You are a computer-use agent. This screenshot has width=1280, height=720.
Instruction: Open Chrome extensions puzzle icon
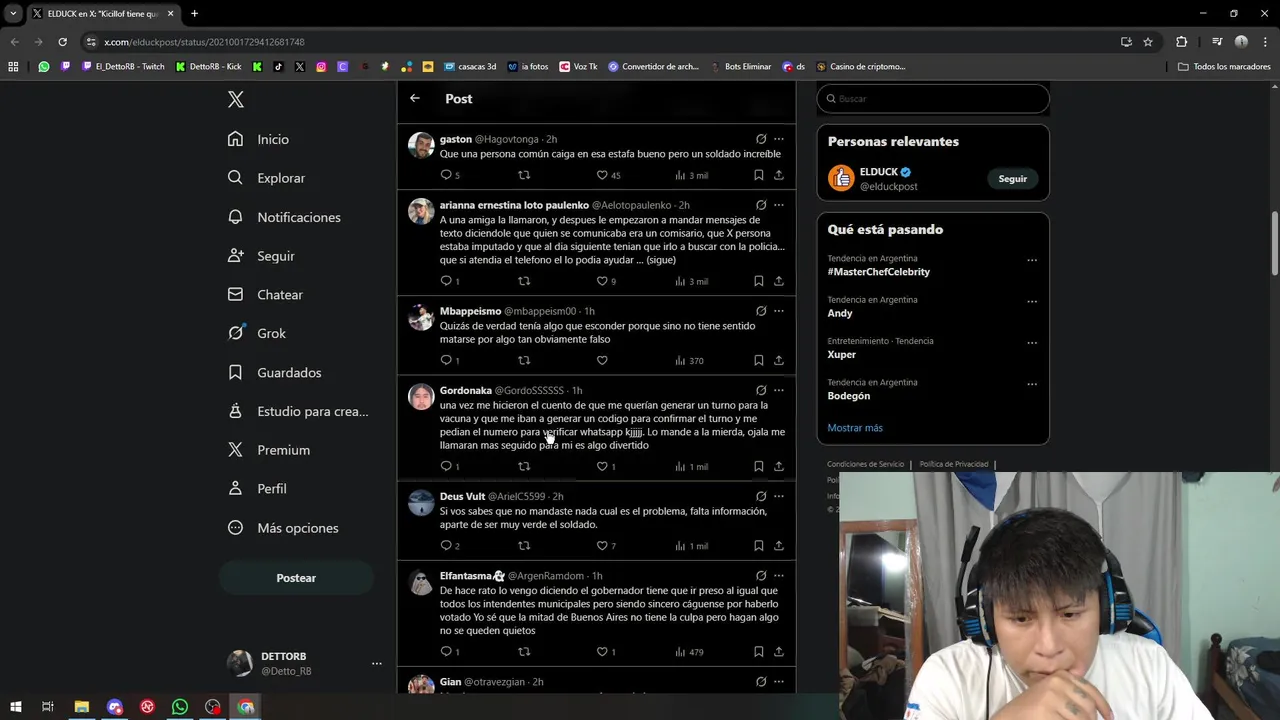[1182, 42]
